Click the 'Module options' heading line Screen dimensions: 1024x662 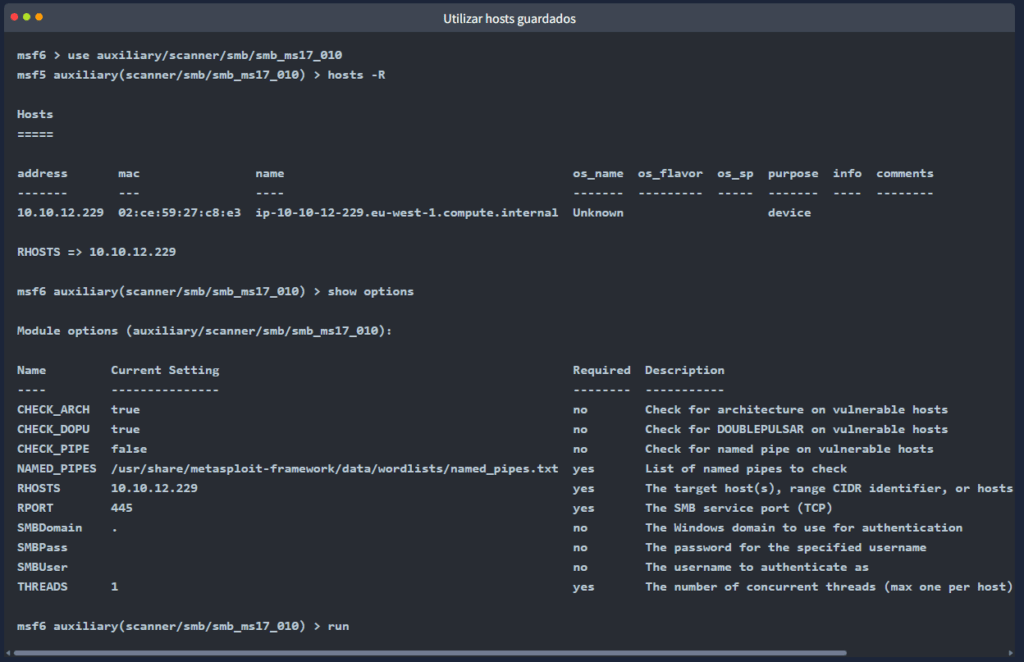(x=204, y=331)
